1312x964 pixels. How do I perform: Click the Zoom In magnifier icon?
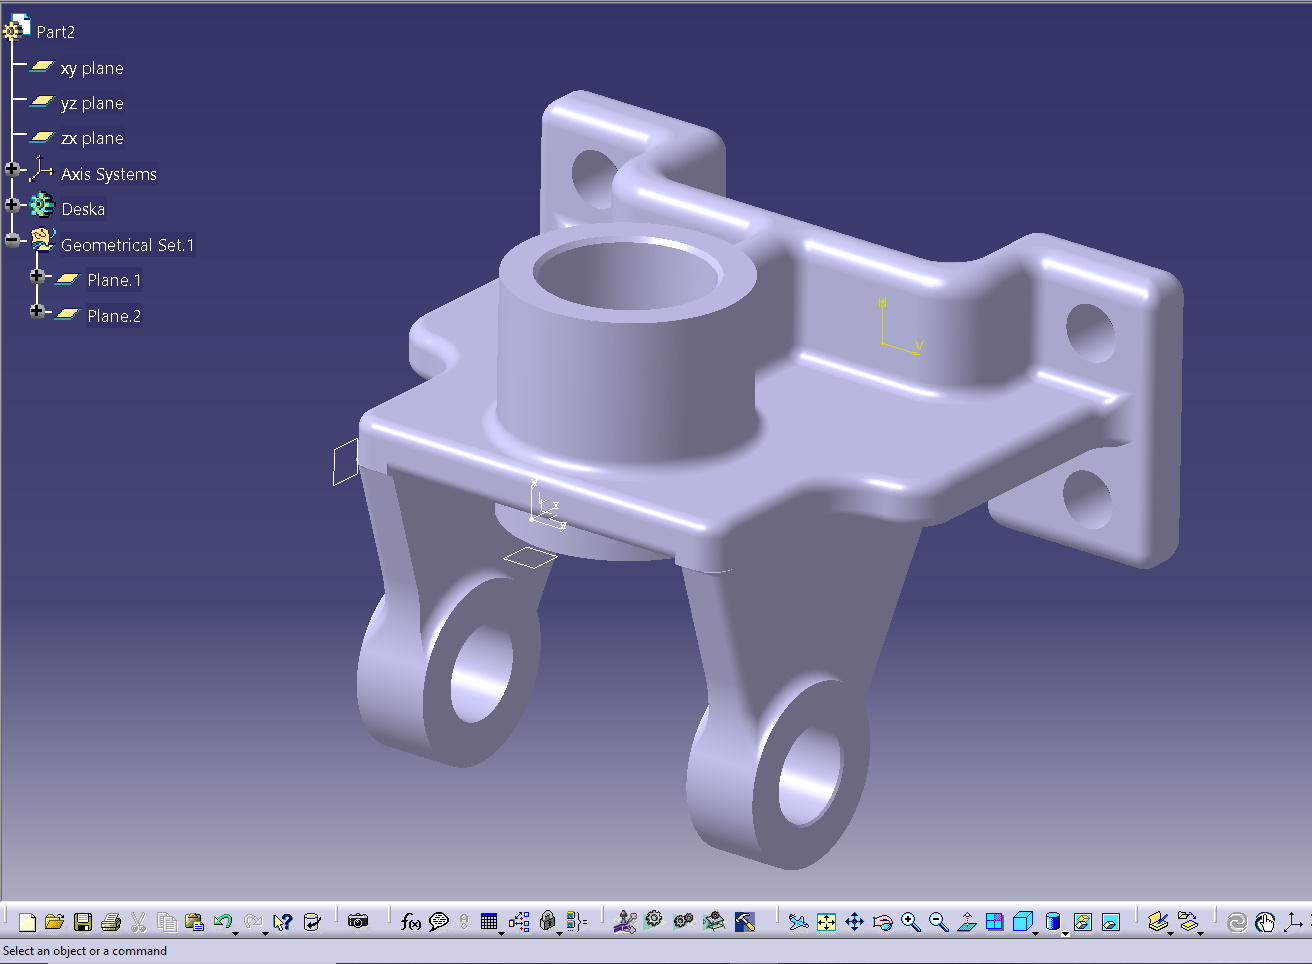coord(910,922)
